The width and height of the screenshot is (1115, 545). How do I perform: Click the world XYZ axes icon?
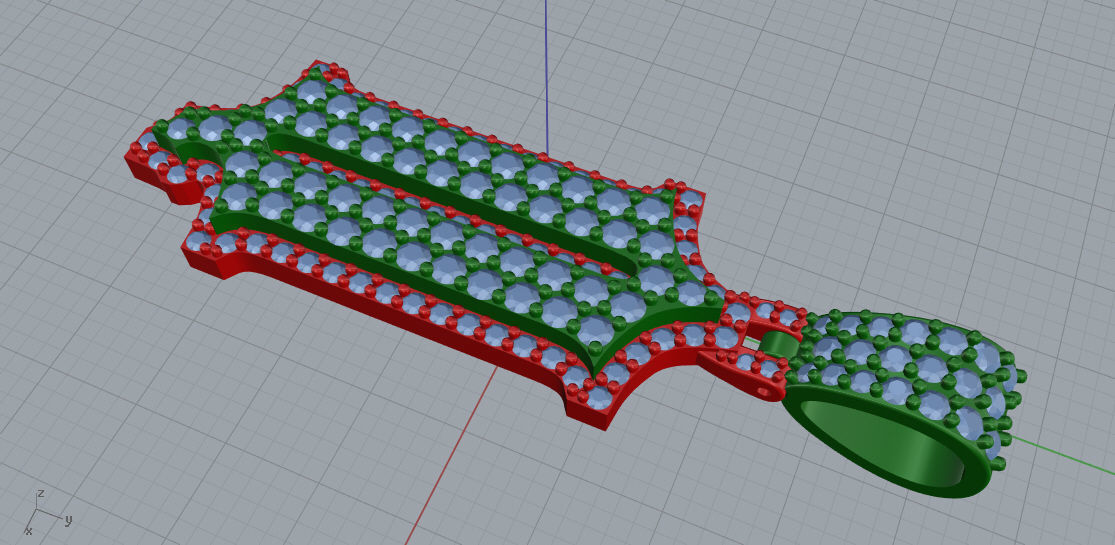coord(47,512)
